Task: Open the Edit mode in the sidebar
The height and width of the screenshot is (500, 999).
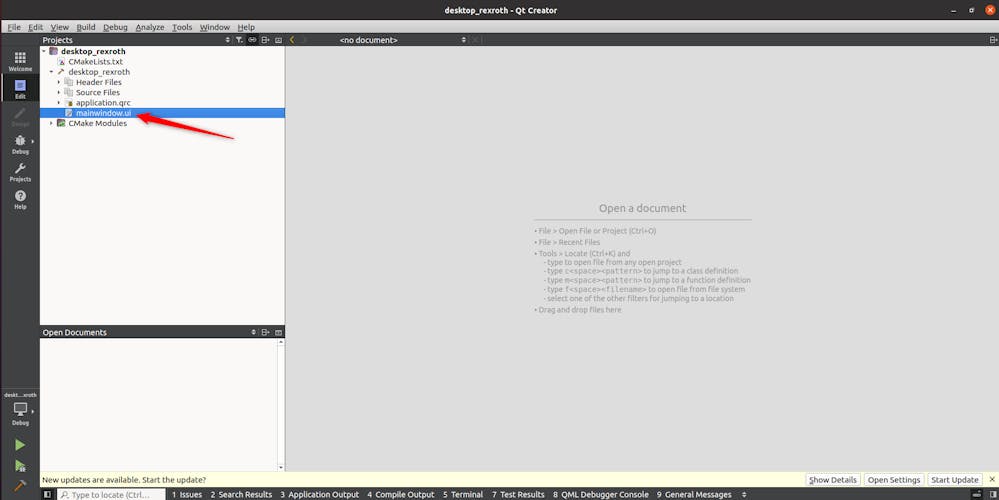Action: [20, 89]
